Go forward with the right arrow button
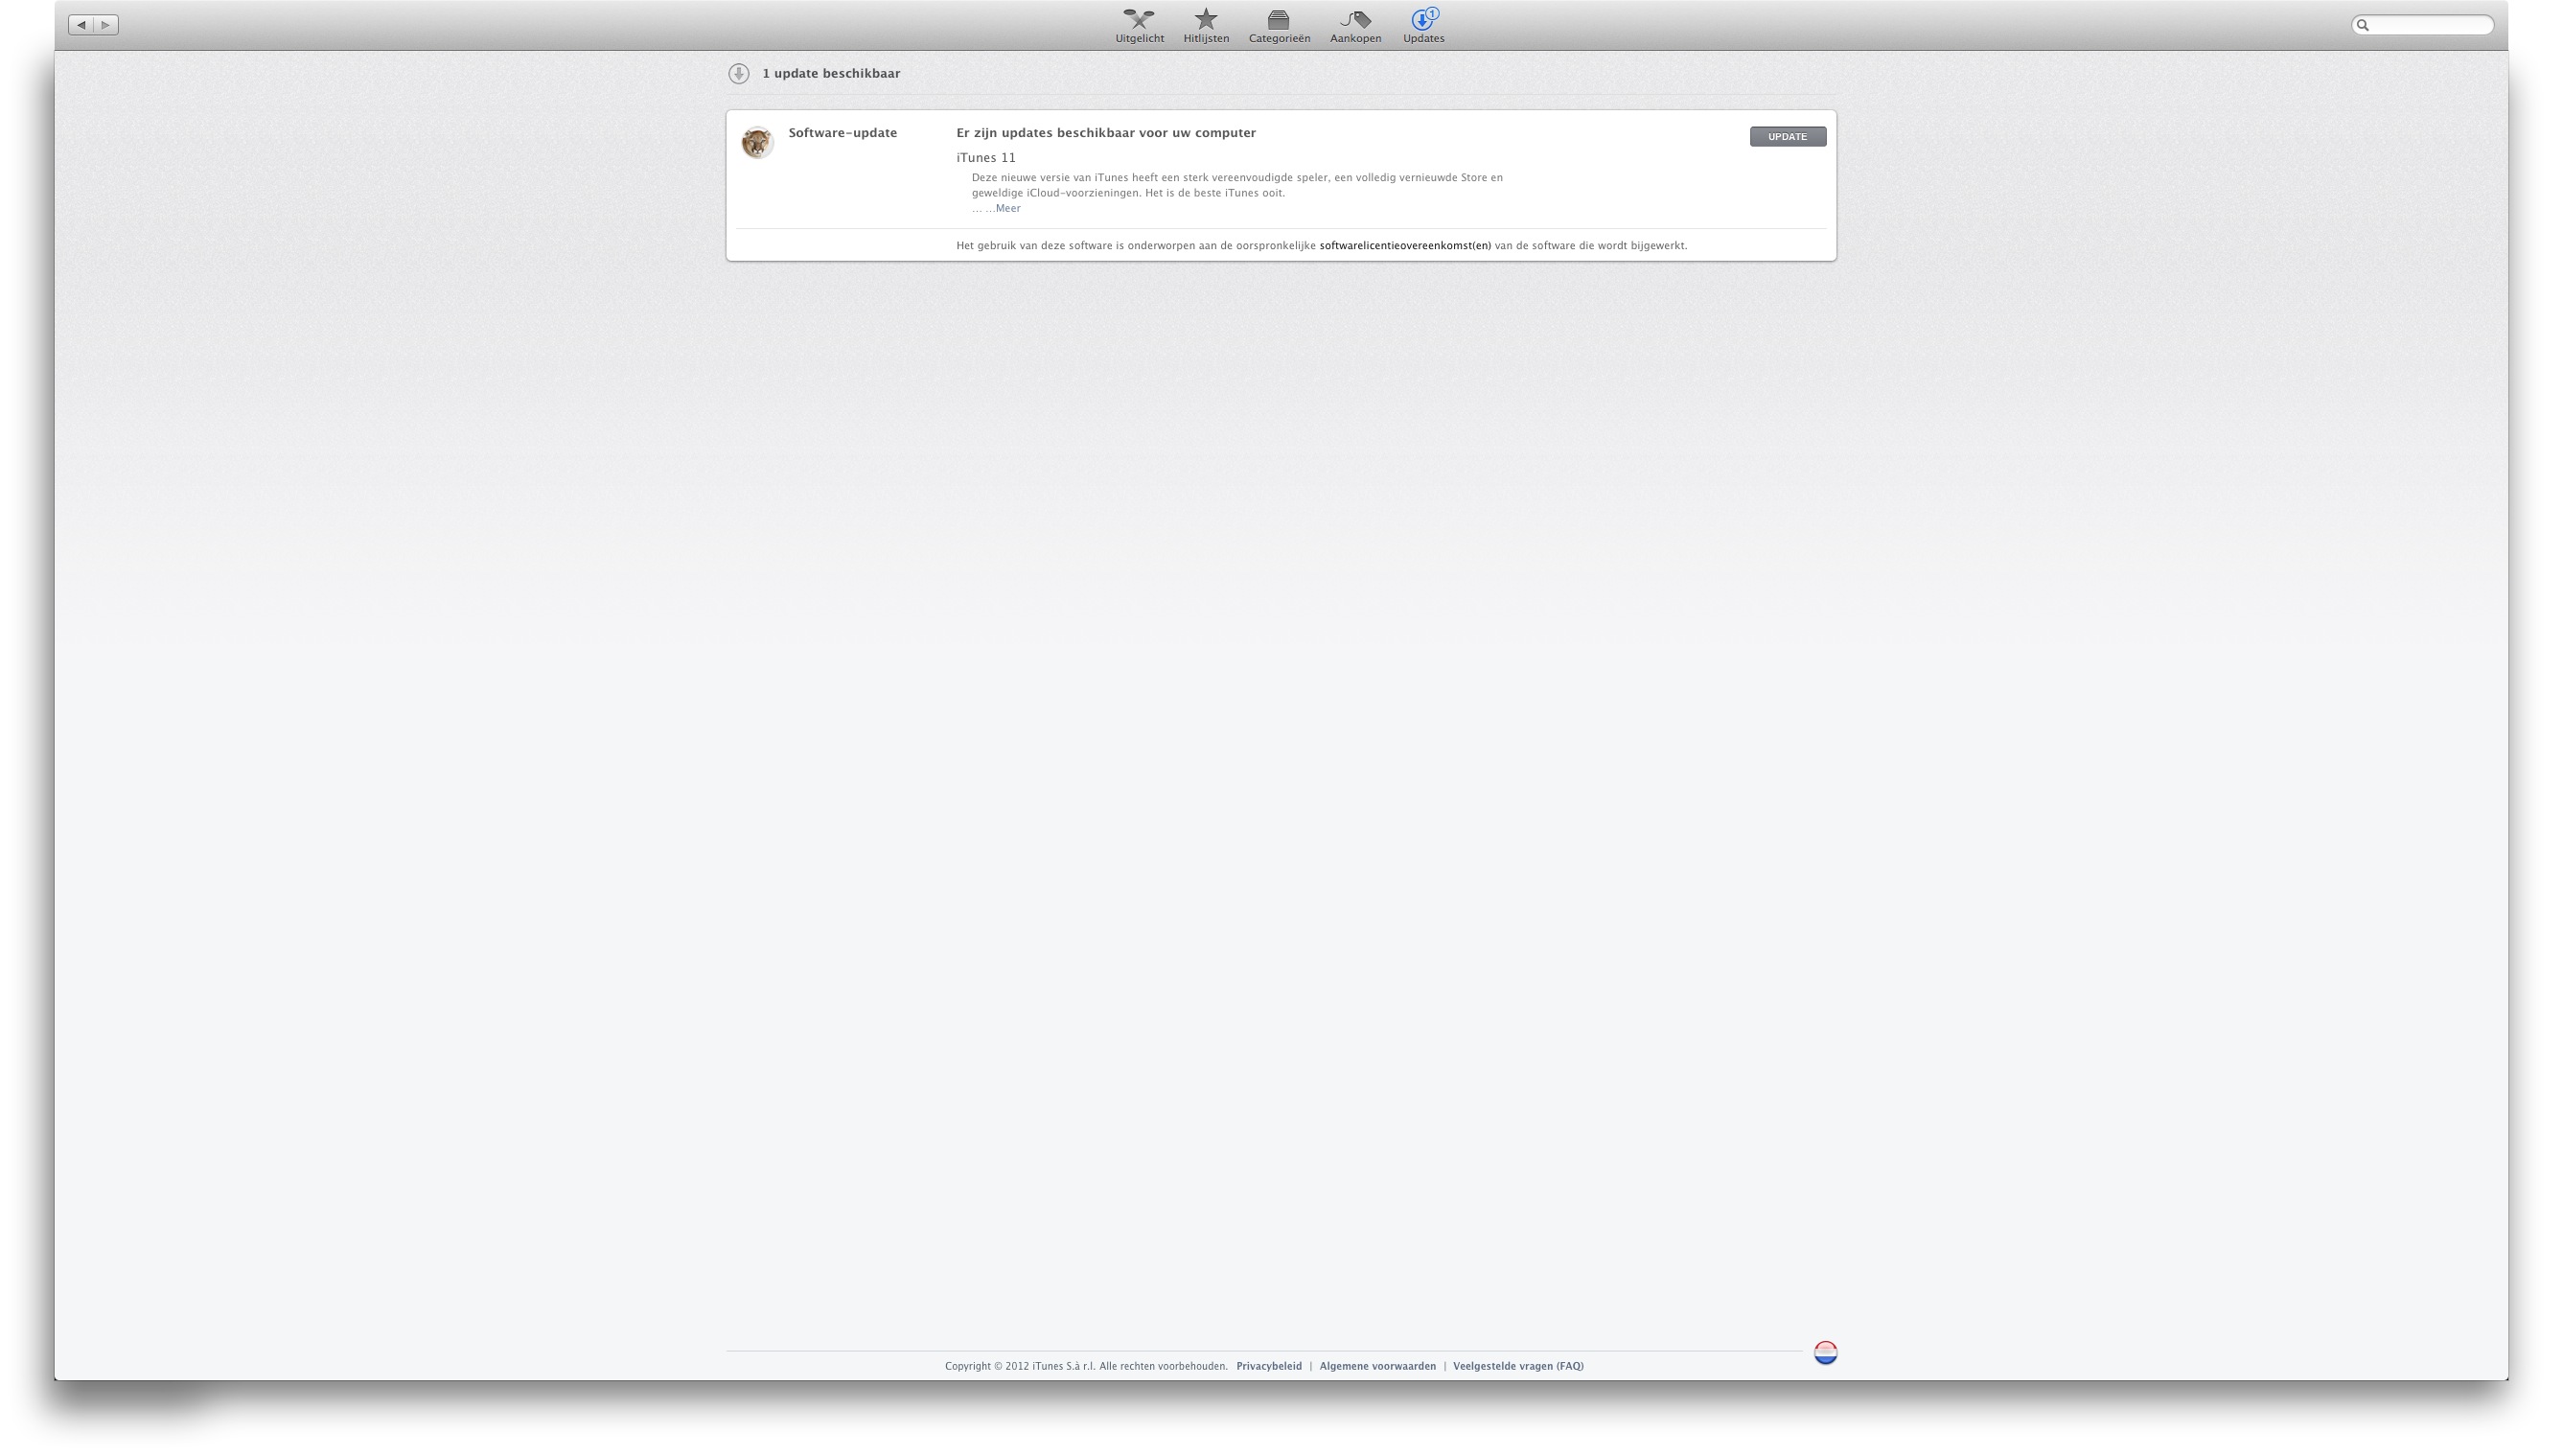Image resolution: width=2563 pixels, height=1456 pixels. point(106,25)
